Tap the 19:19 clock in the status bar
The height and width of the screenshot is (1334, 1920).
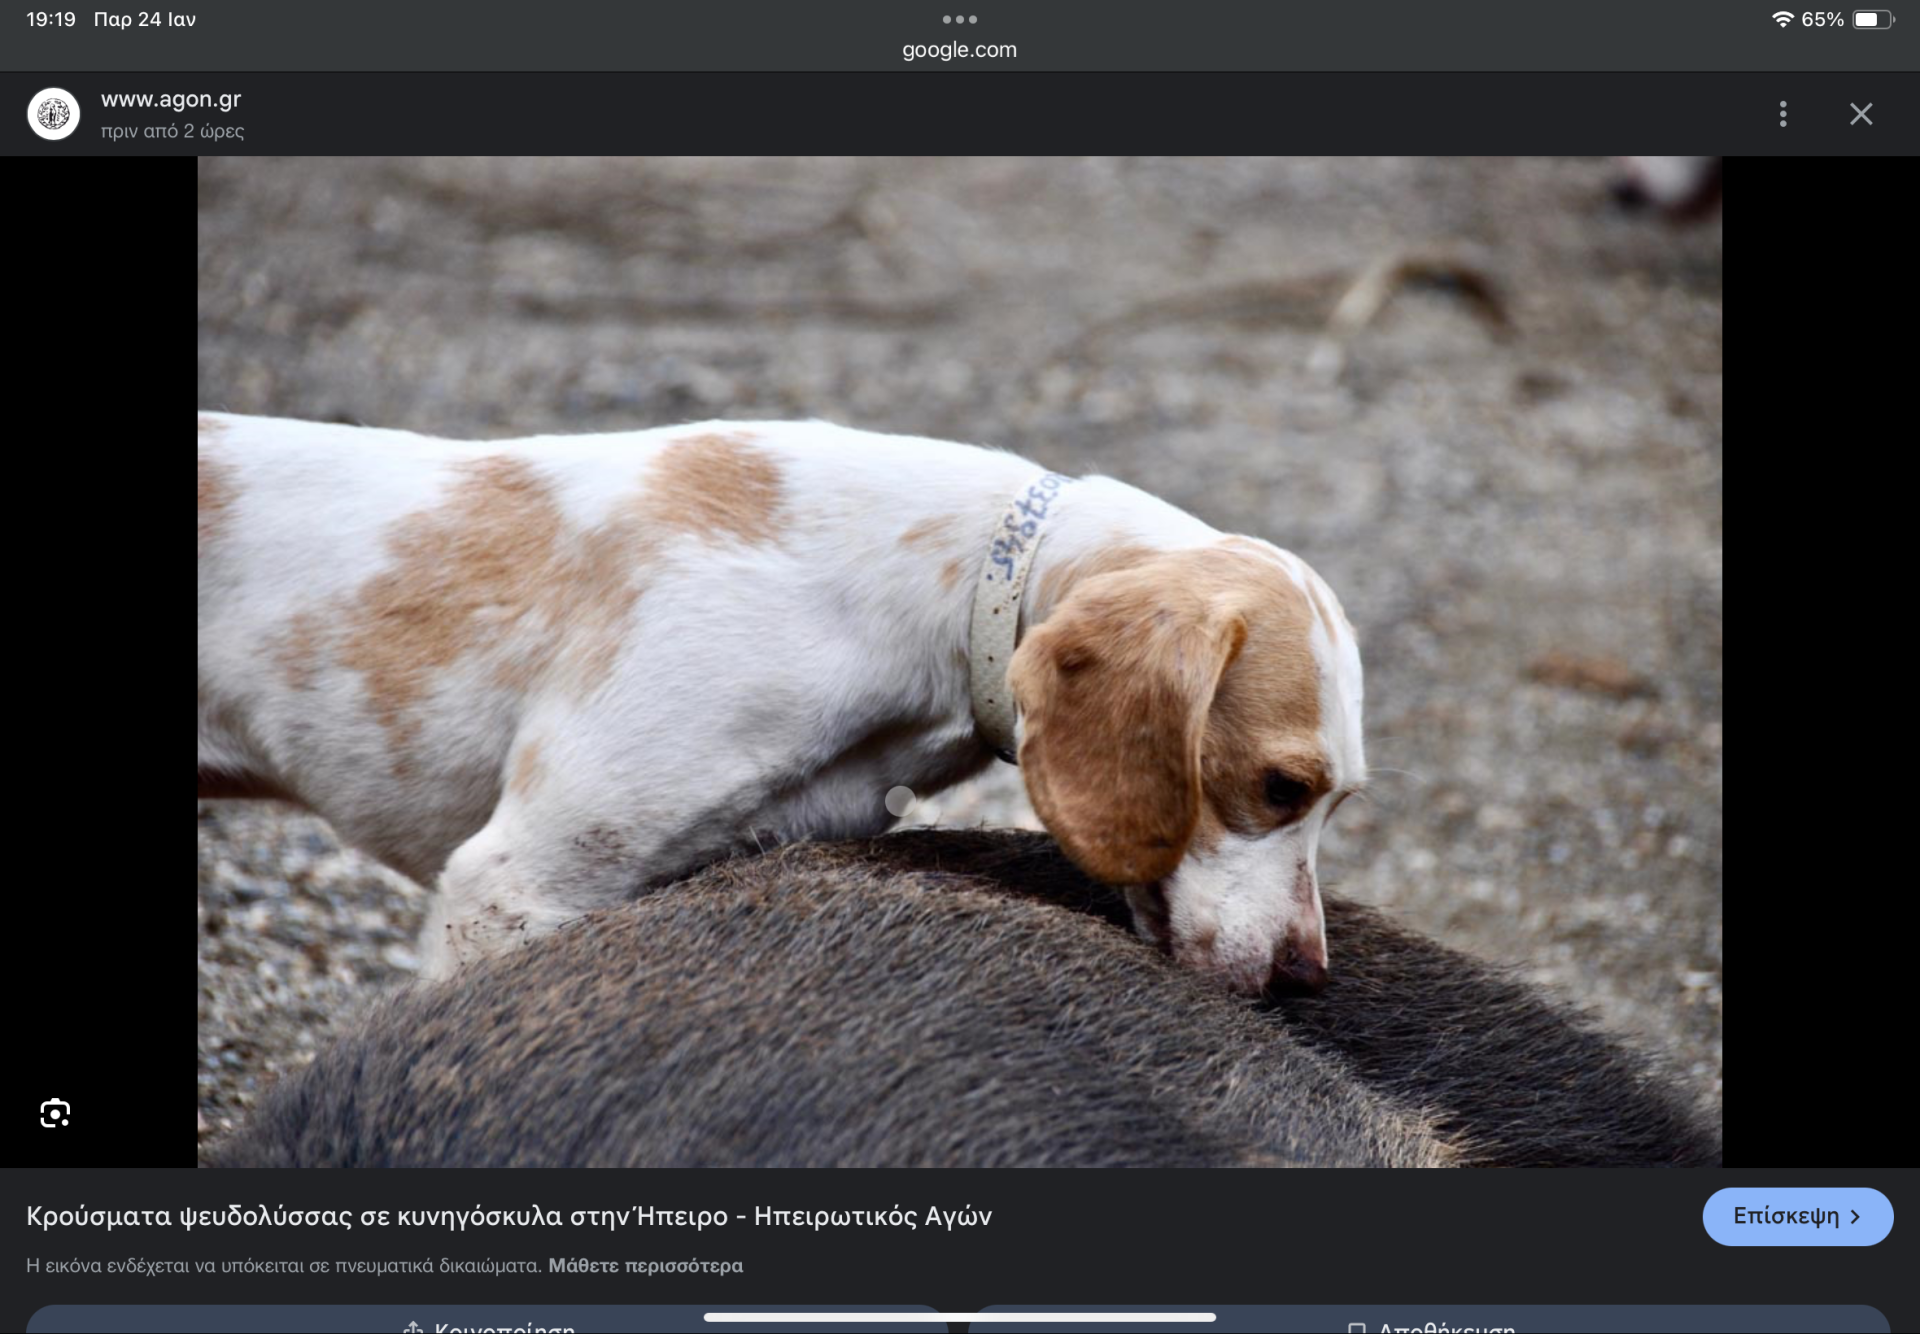point(51,20)
